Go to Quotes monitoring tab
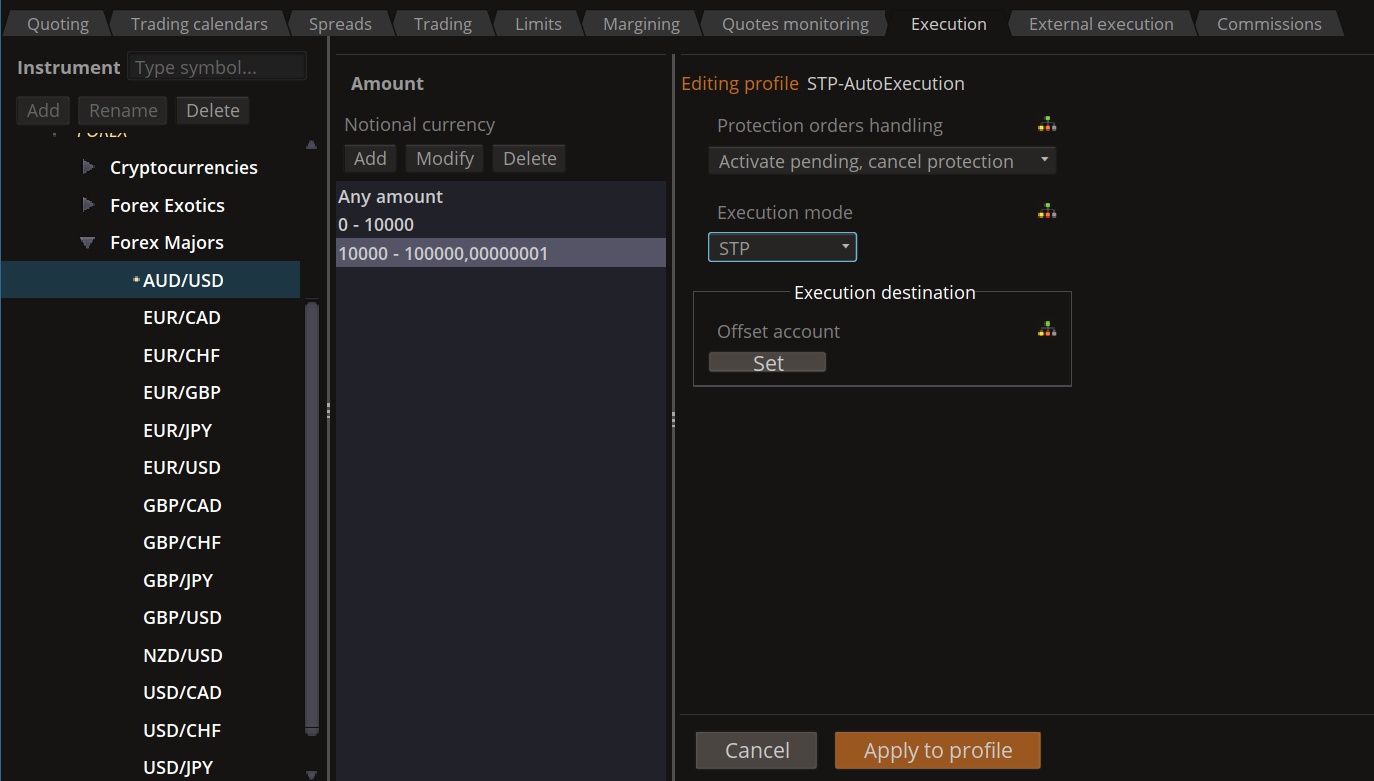 point(795,24)
